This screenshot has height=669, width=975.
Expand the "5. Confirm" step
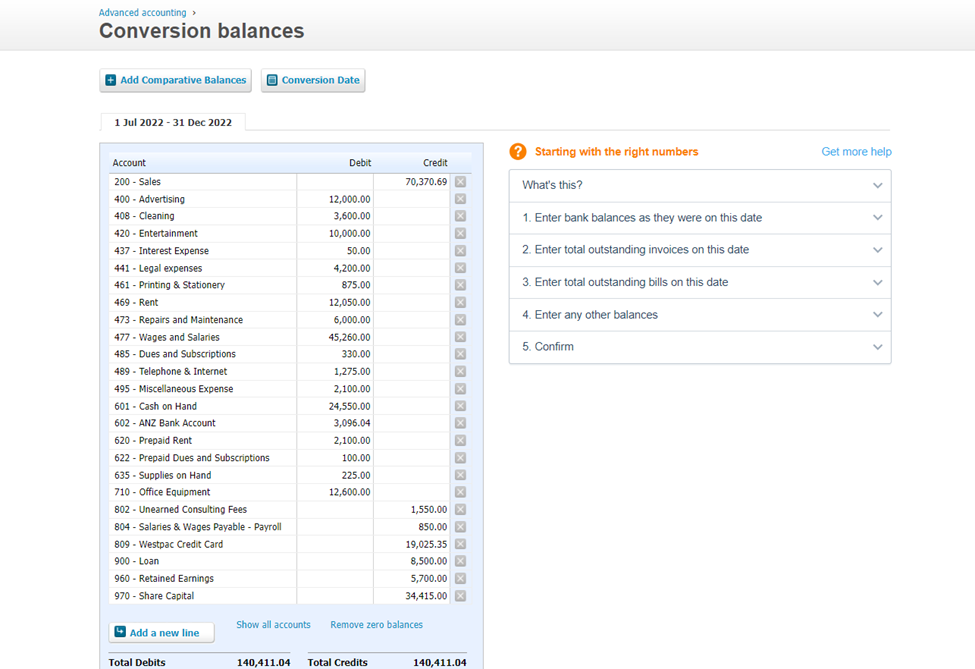[699, 347]
